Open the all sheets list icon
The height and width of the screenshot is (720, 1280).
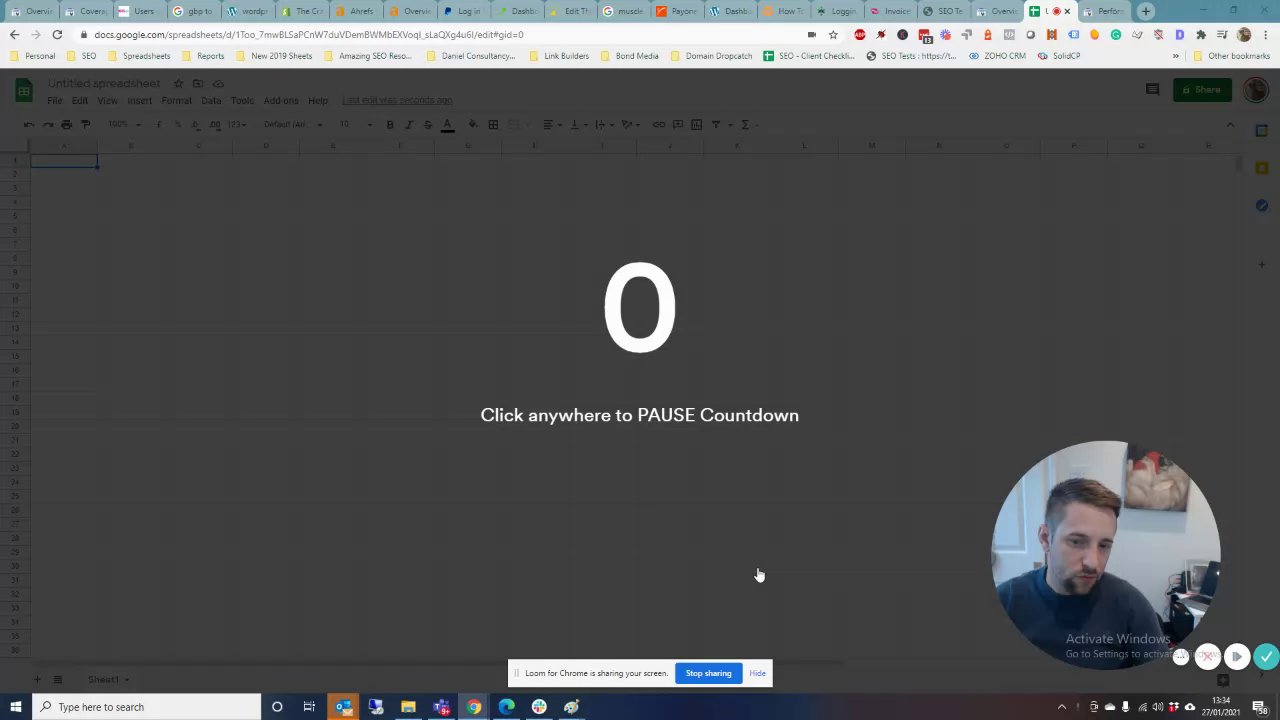(x=57, y=680)
